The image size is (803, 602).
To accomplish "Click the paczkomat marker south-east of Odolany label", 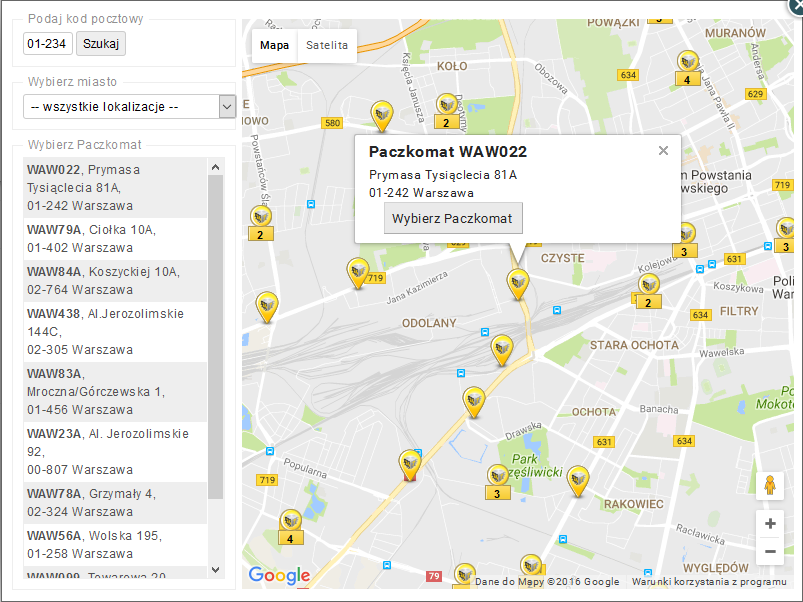I will click(502, 351).
